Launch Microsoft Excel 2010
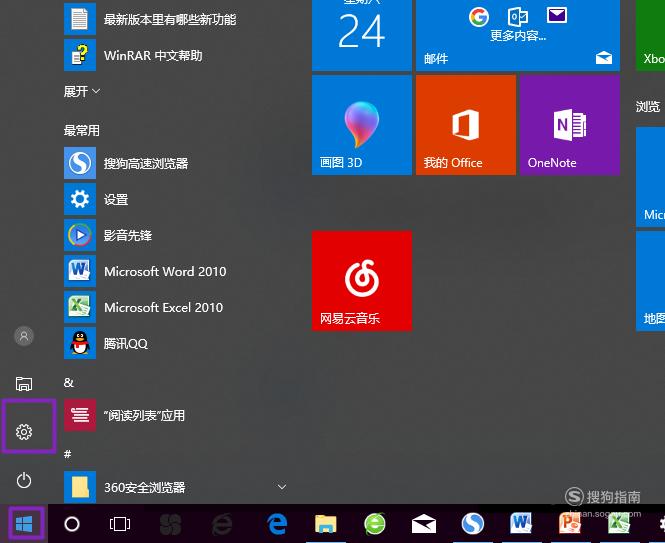 175,308
